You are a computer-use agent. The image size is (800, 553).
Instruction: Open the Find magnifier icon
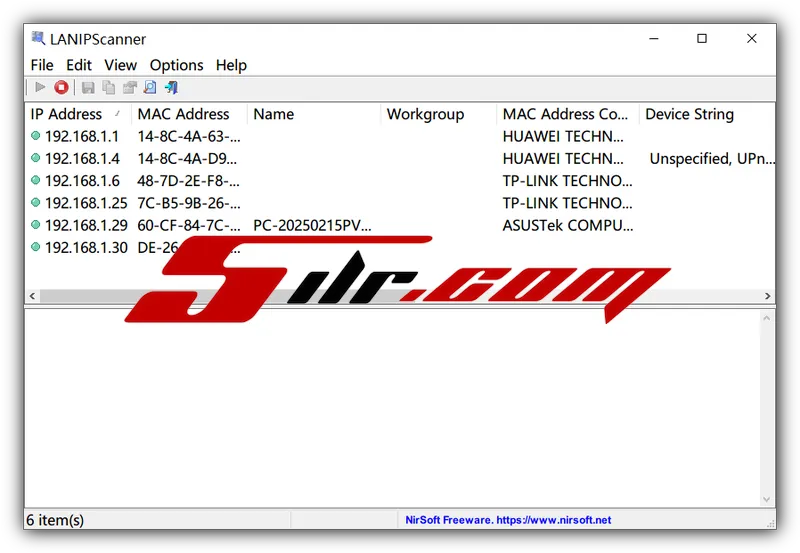pyautogui.click(x=150, y=88)
